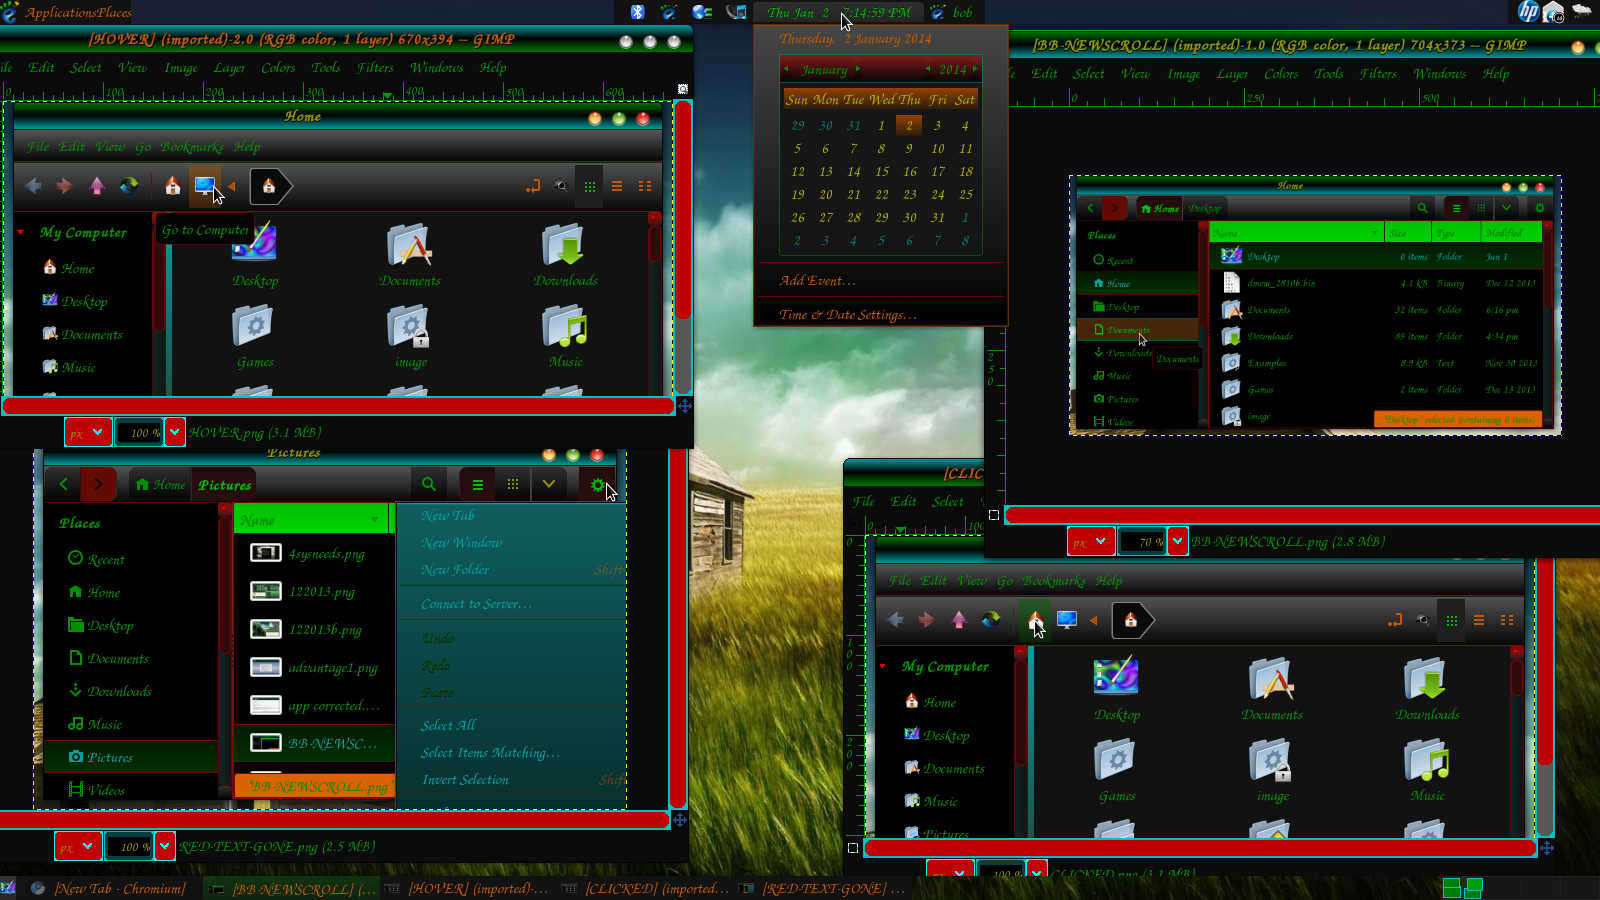
Task: Open File menu in CLICKED GIMP window
Action: pos(863,501)
